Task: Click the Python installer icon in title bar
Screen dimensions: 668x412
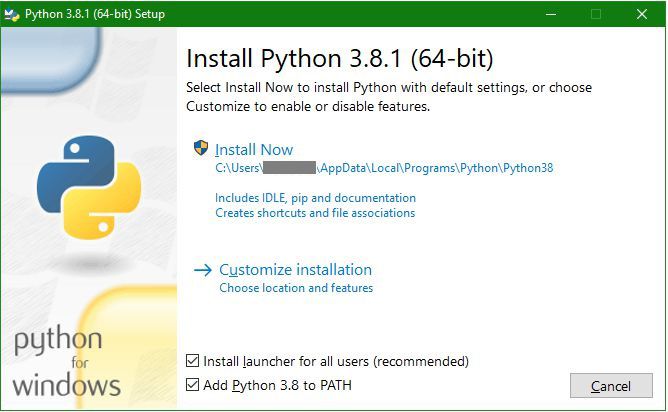Action: tap(12, 14)
